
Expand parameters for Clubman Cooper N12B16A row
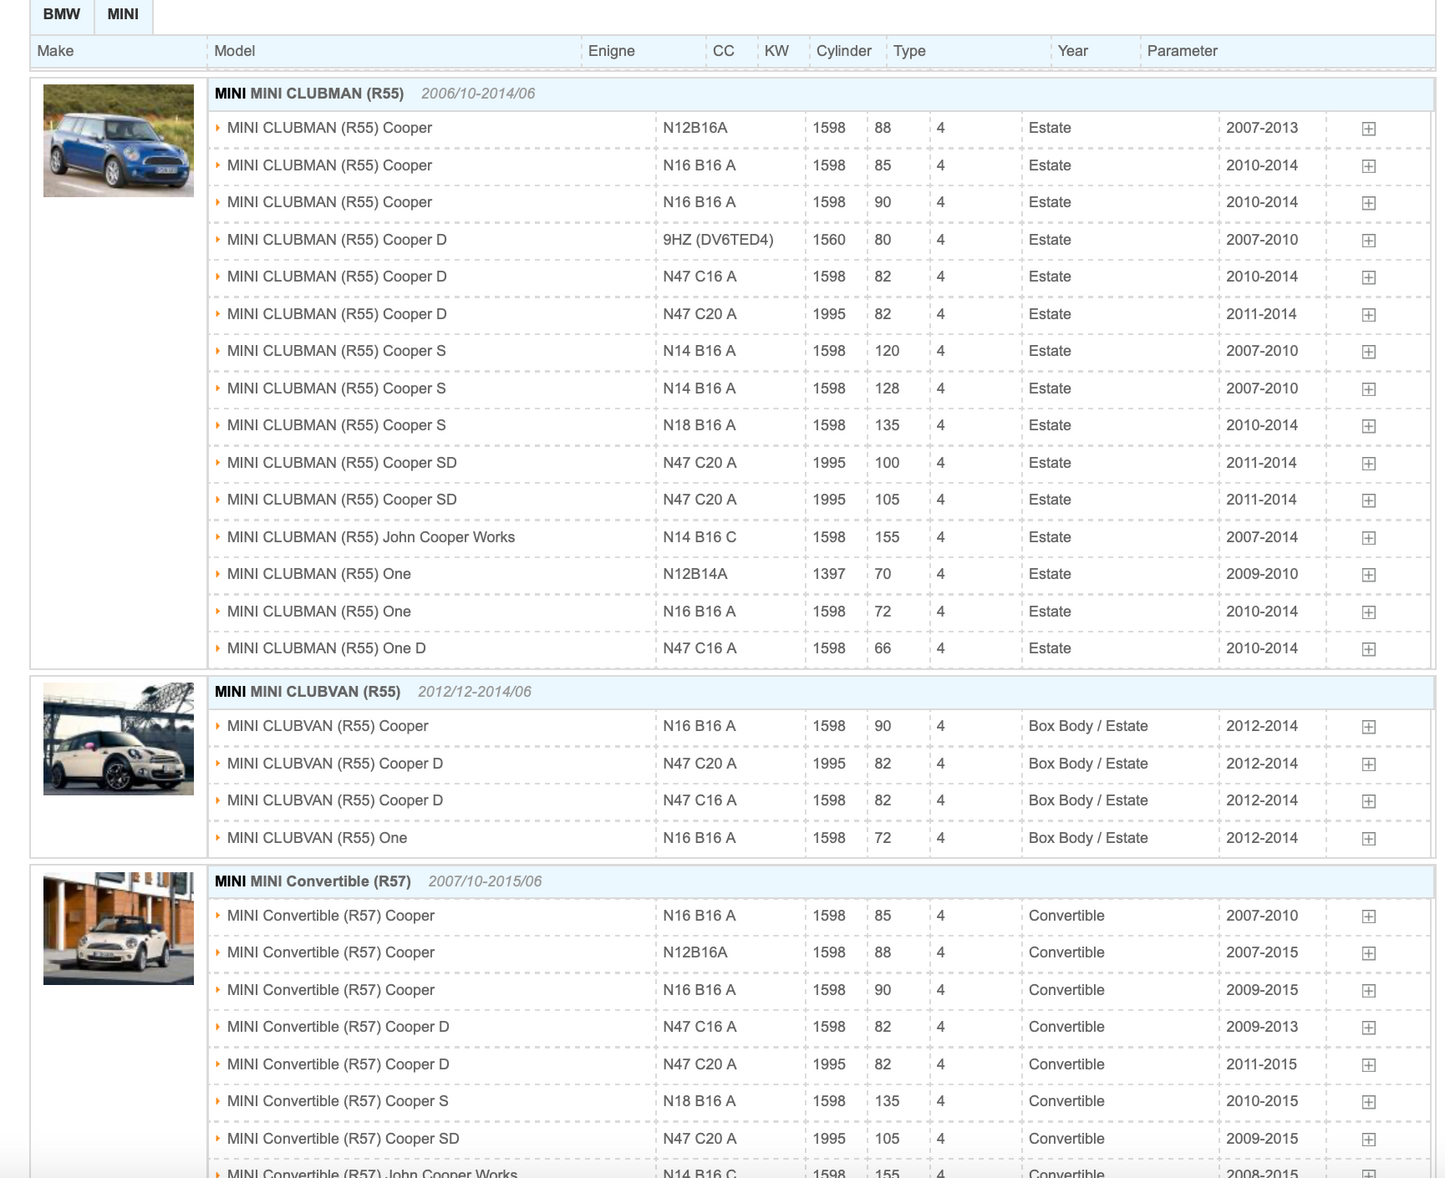[1369, 129]
